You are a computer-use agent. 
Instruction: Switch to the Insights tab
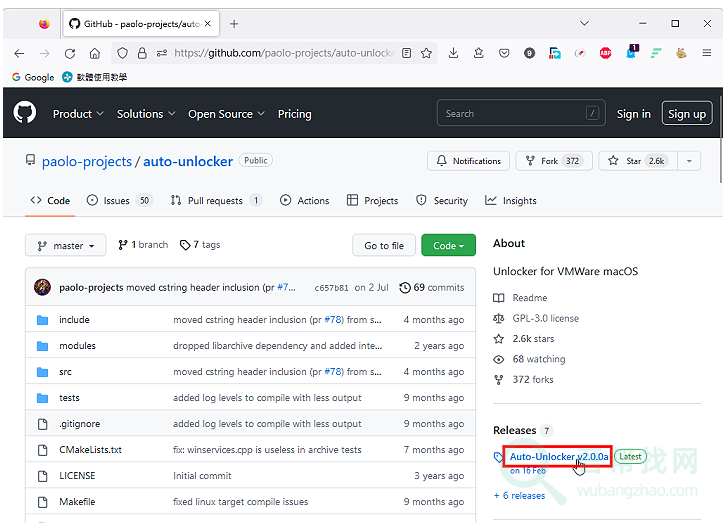pos(510,201)
